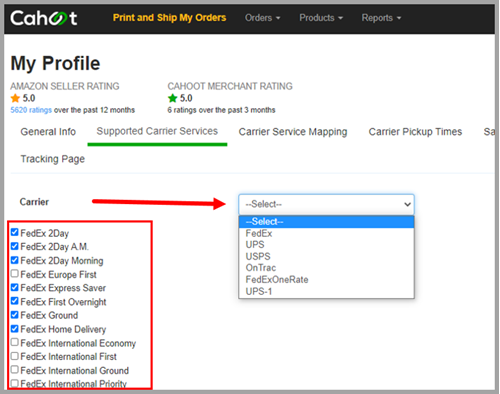The width and height of the screenshot is (500, 394).
Task: Toggle FedEx First Overnight checkbox
Action: pos(14,301)
